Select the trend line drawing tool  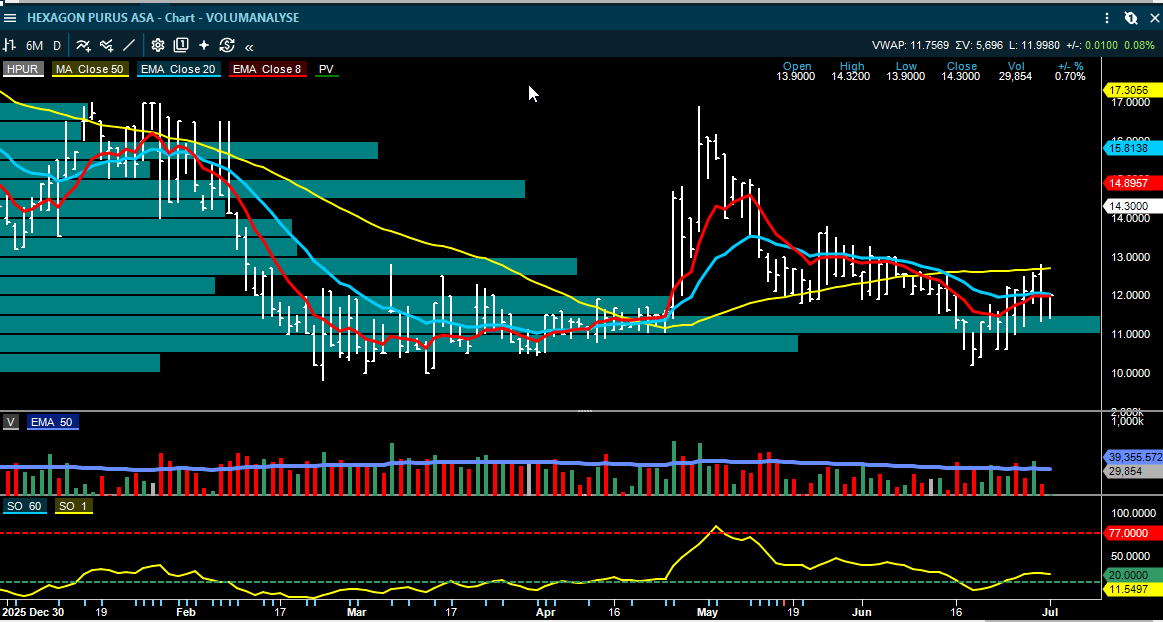coord(129,45)
